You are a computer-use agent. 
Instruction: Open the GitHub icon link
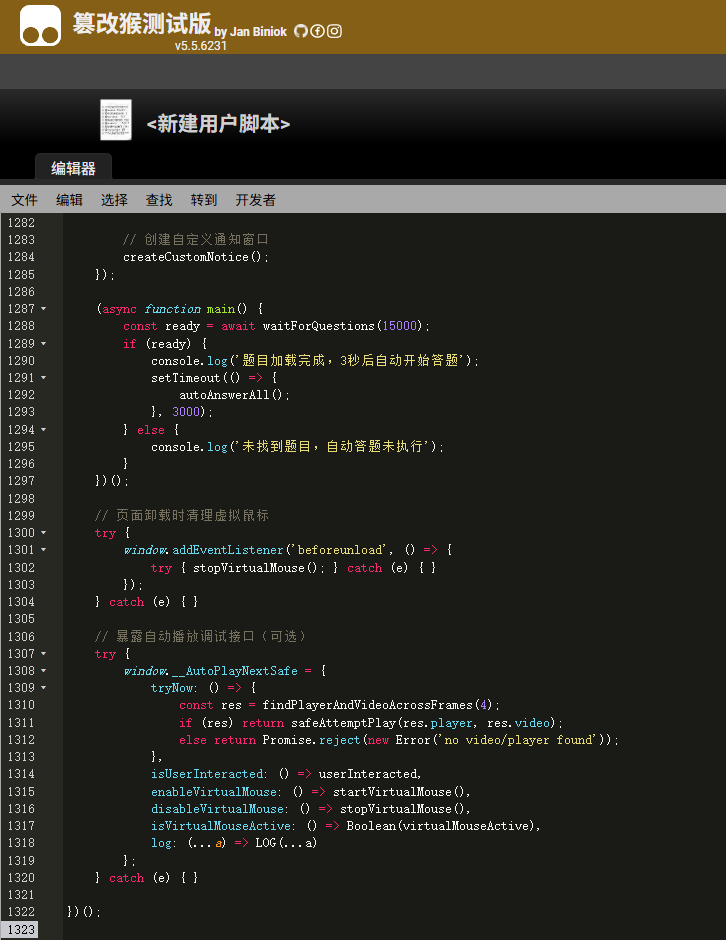[301, 31]
